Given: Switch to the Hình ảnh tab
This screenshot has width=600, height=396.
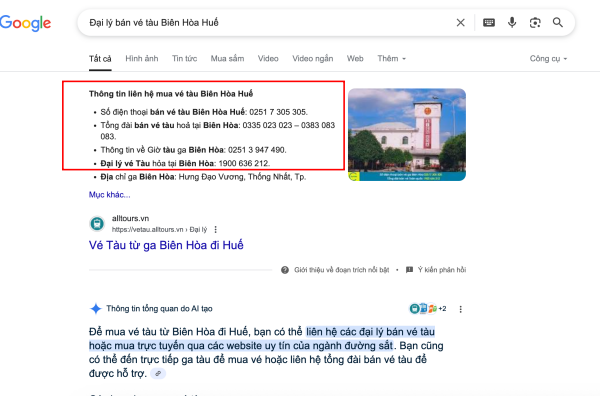Looking at the screenshot, I should 142,59.
